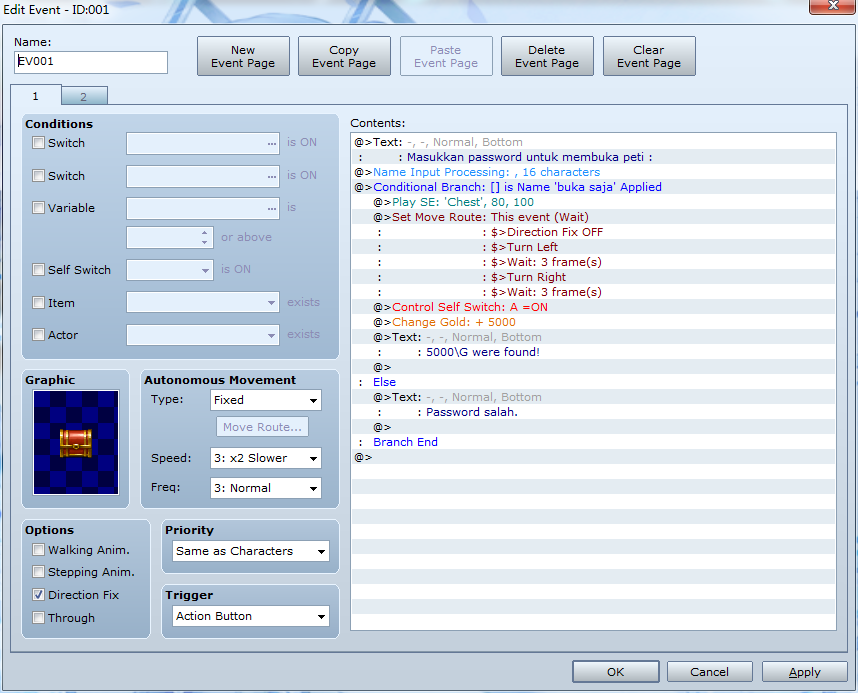Uncheck the Direction Fix option
Screen dimensions: 858x693
tap(38, 594)
